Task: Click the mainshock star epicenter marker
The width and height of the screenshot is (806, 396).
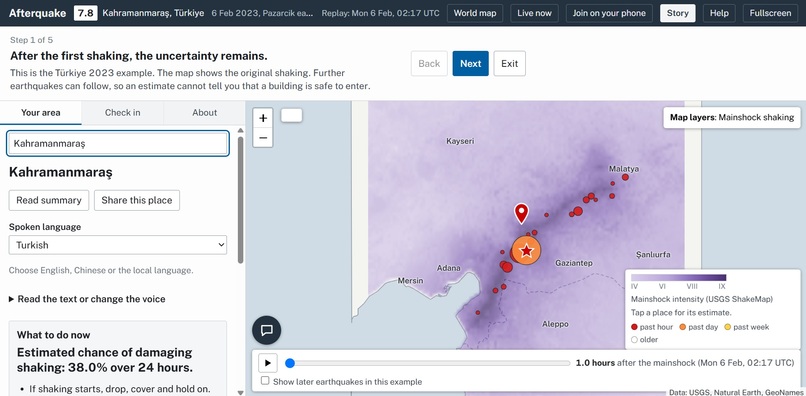Action: (x=526, y=251)
